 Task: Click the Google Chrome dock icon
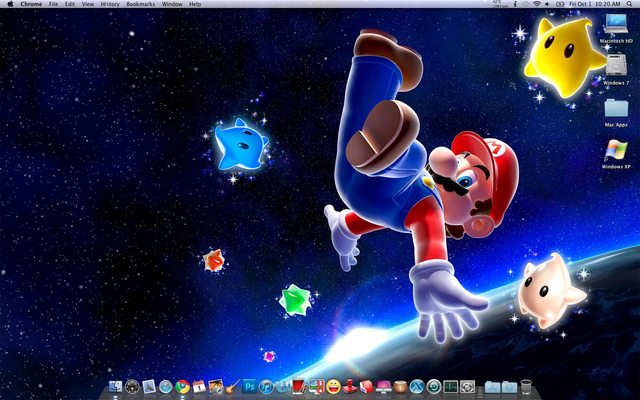(182, 386)
